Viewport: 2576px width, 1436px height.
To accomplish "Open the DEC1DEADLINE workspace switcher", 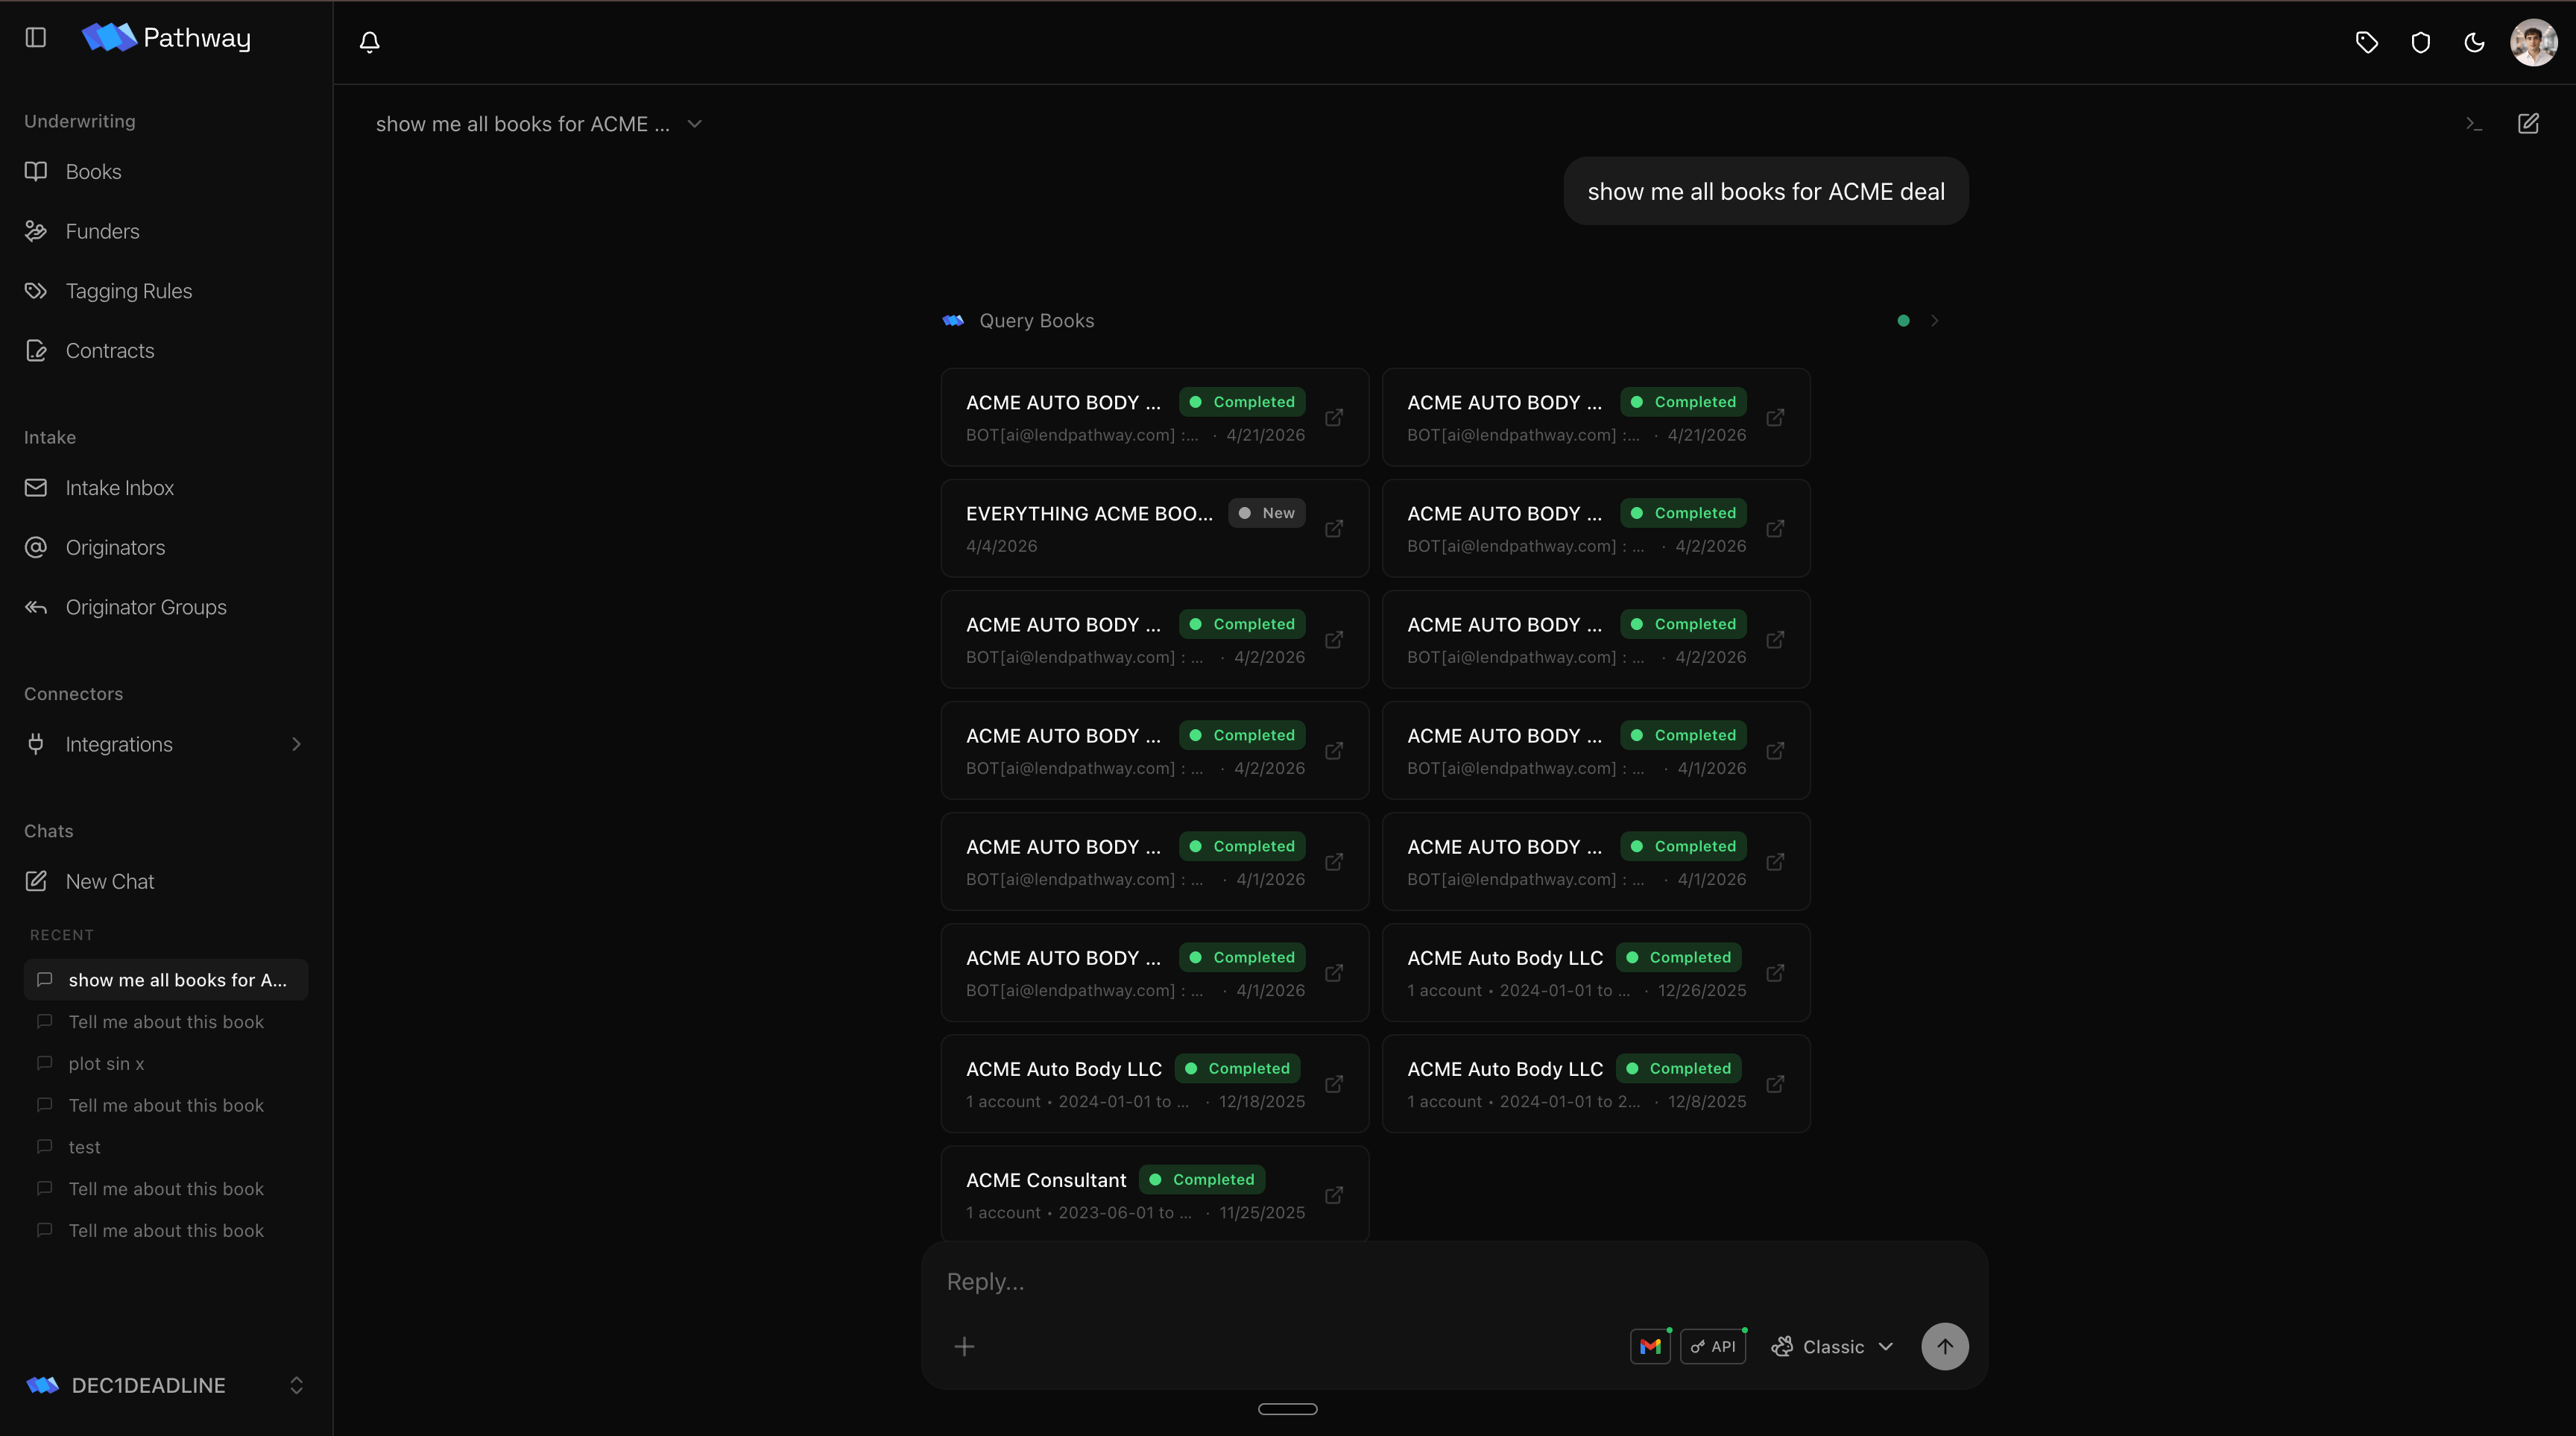I will click(166, 1385).
